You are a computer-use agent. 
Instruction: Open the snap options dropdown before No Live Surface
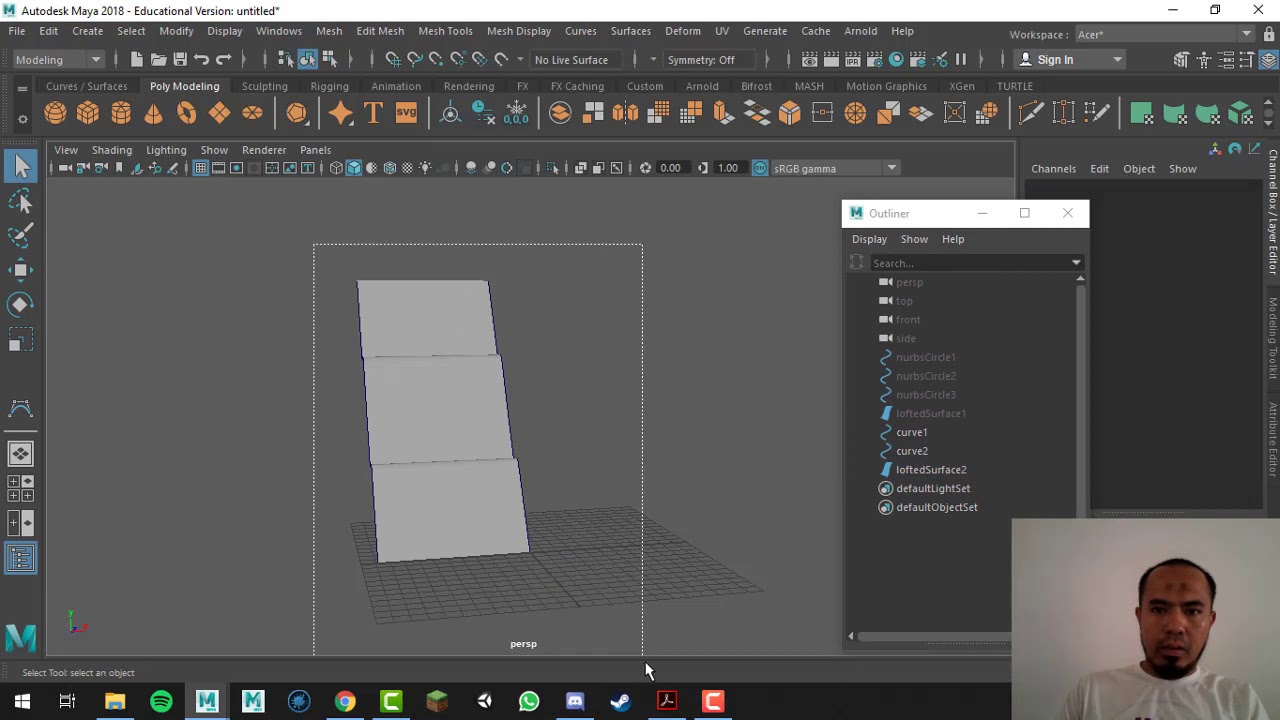[x=520, y=60]
